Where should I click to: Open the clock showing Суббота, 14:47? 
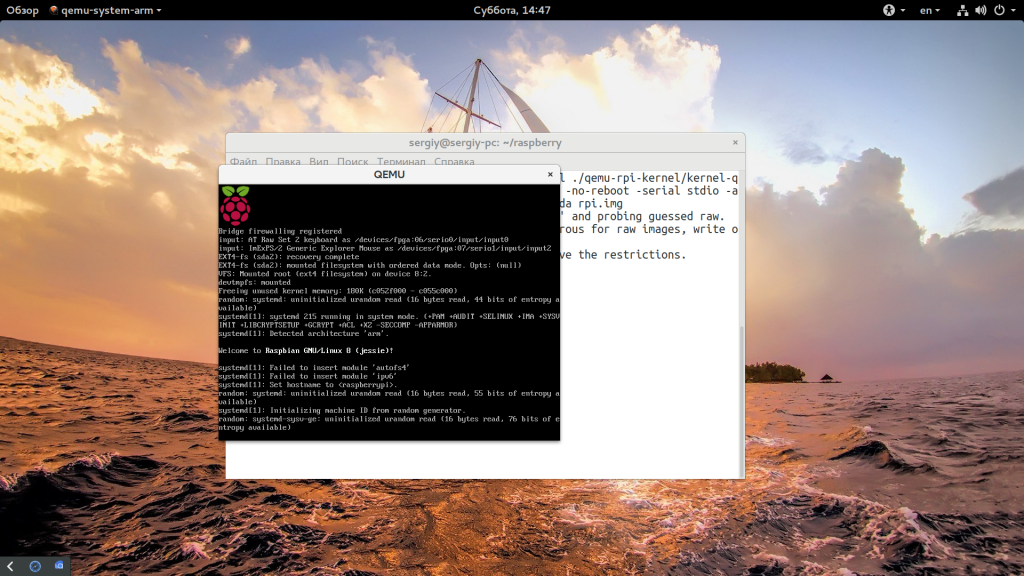click(512, 10)
